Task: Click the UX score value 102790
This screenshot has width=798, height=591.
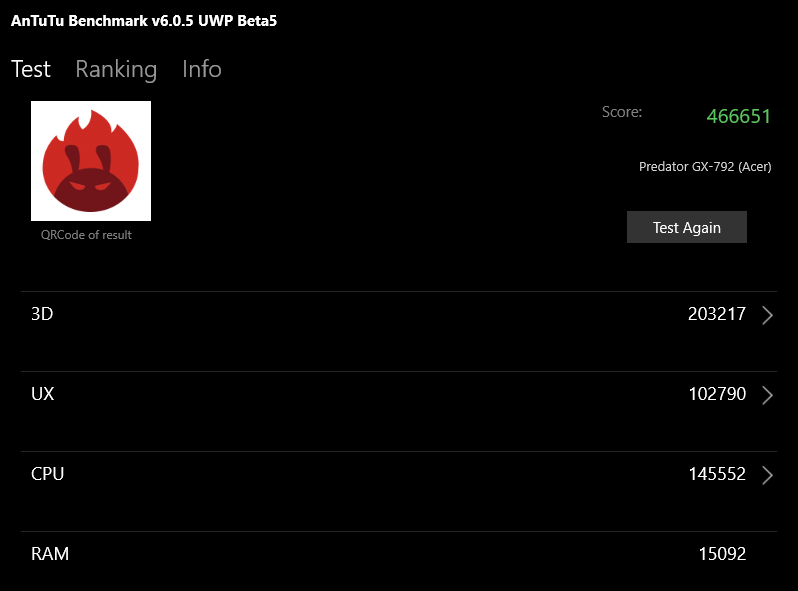Action: pos(717,394)
